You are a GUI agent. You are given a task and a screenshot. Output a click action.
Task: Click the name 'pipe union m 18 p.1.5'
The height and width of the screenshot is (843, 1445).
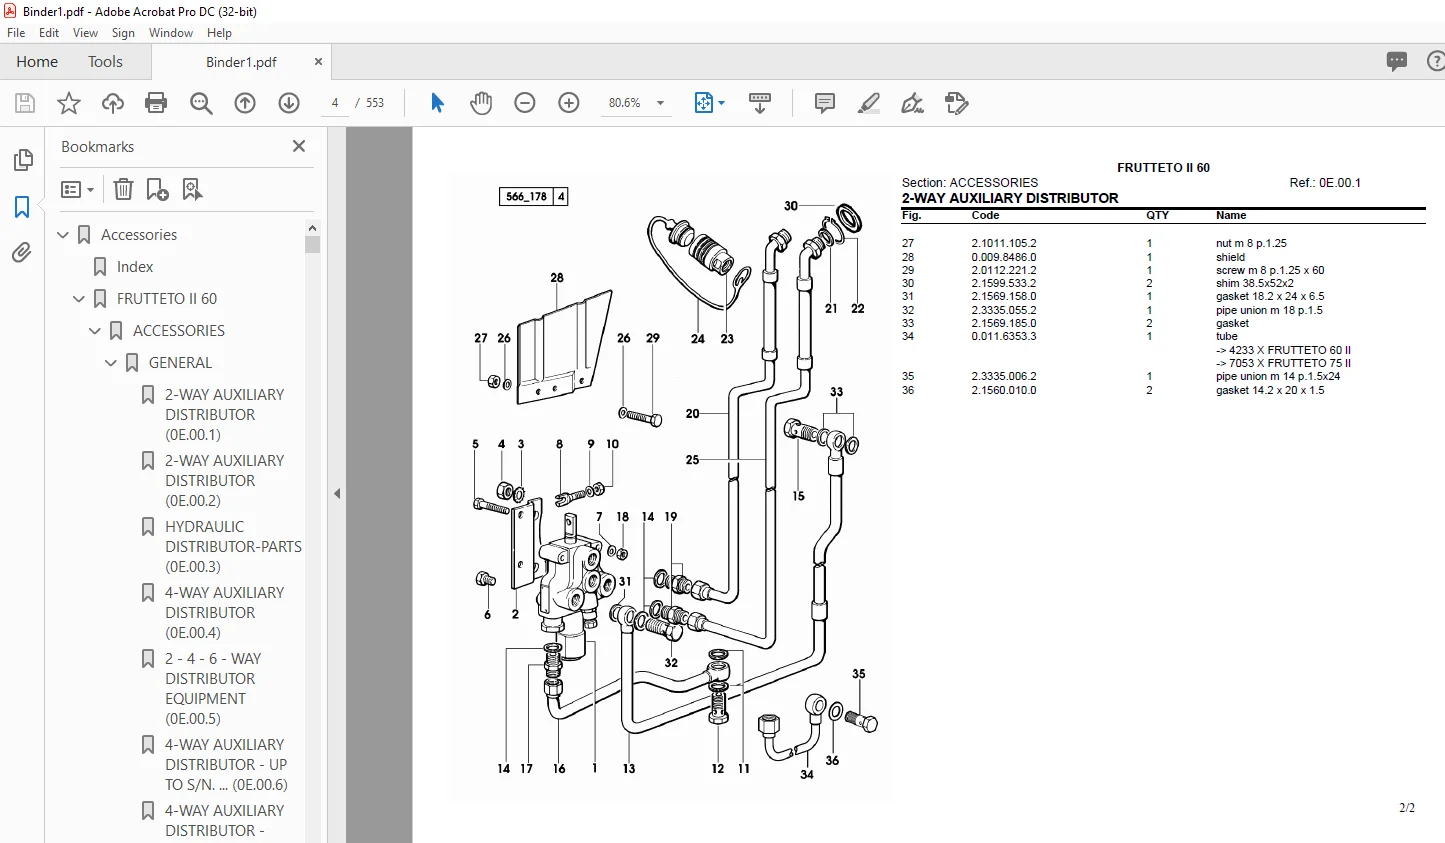point(1269,310)
